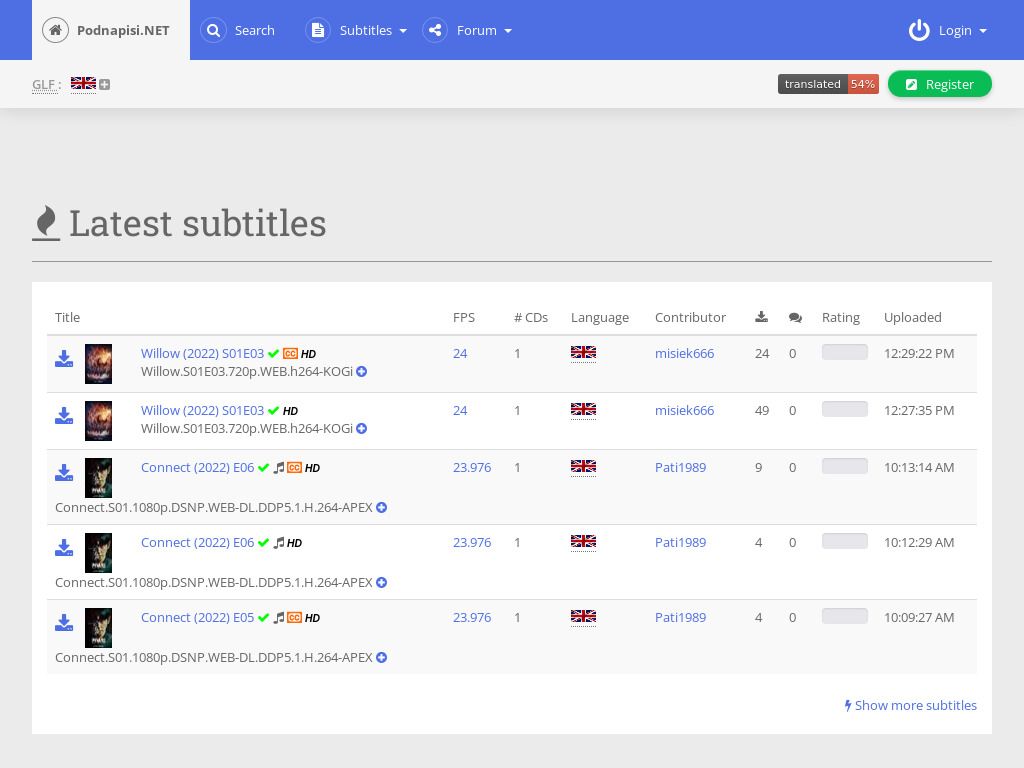The width and height of the screenshot is (1024, 768).
Task: Click the home icon beside Podnapisi.NET
Action: point(56,30)
